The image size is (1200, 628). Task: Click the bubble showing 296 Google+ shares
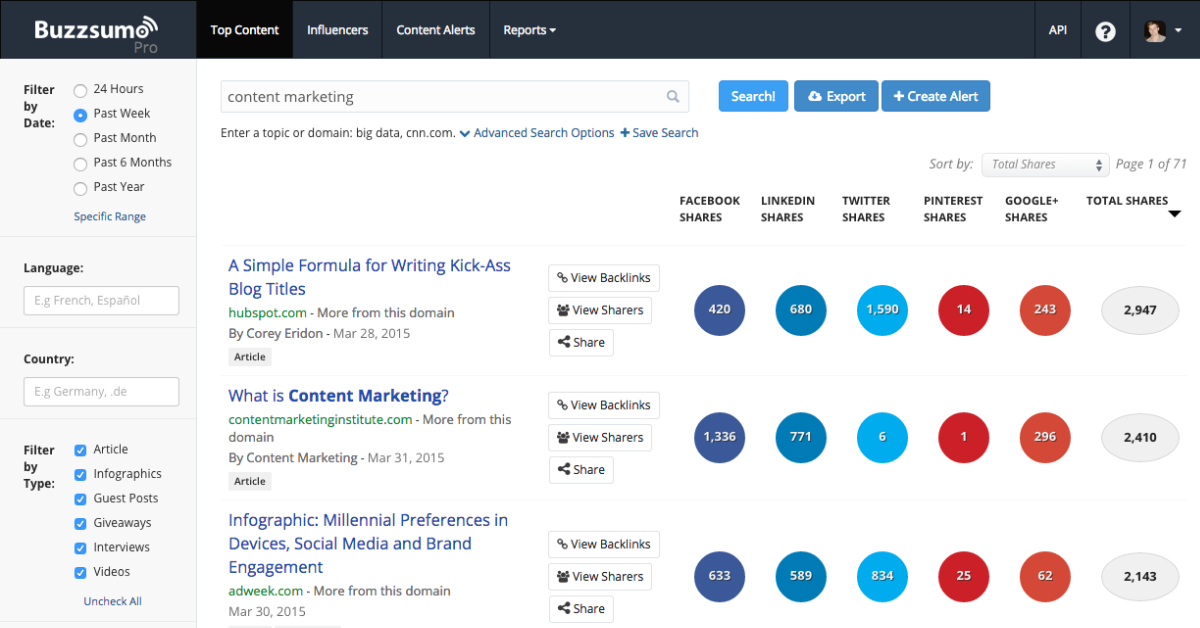tap(1045, 437)
